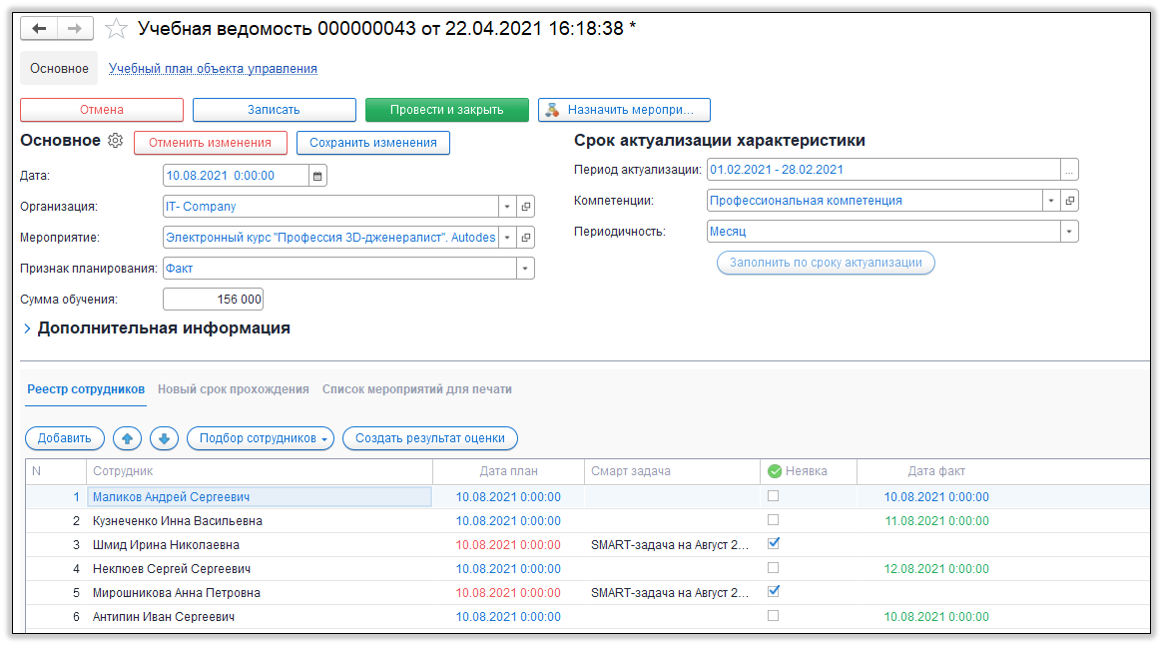Open the Периодичность dropdown showing Месяц
The width and height of the screenshot is (1163, 646).
1069,232
